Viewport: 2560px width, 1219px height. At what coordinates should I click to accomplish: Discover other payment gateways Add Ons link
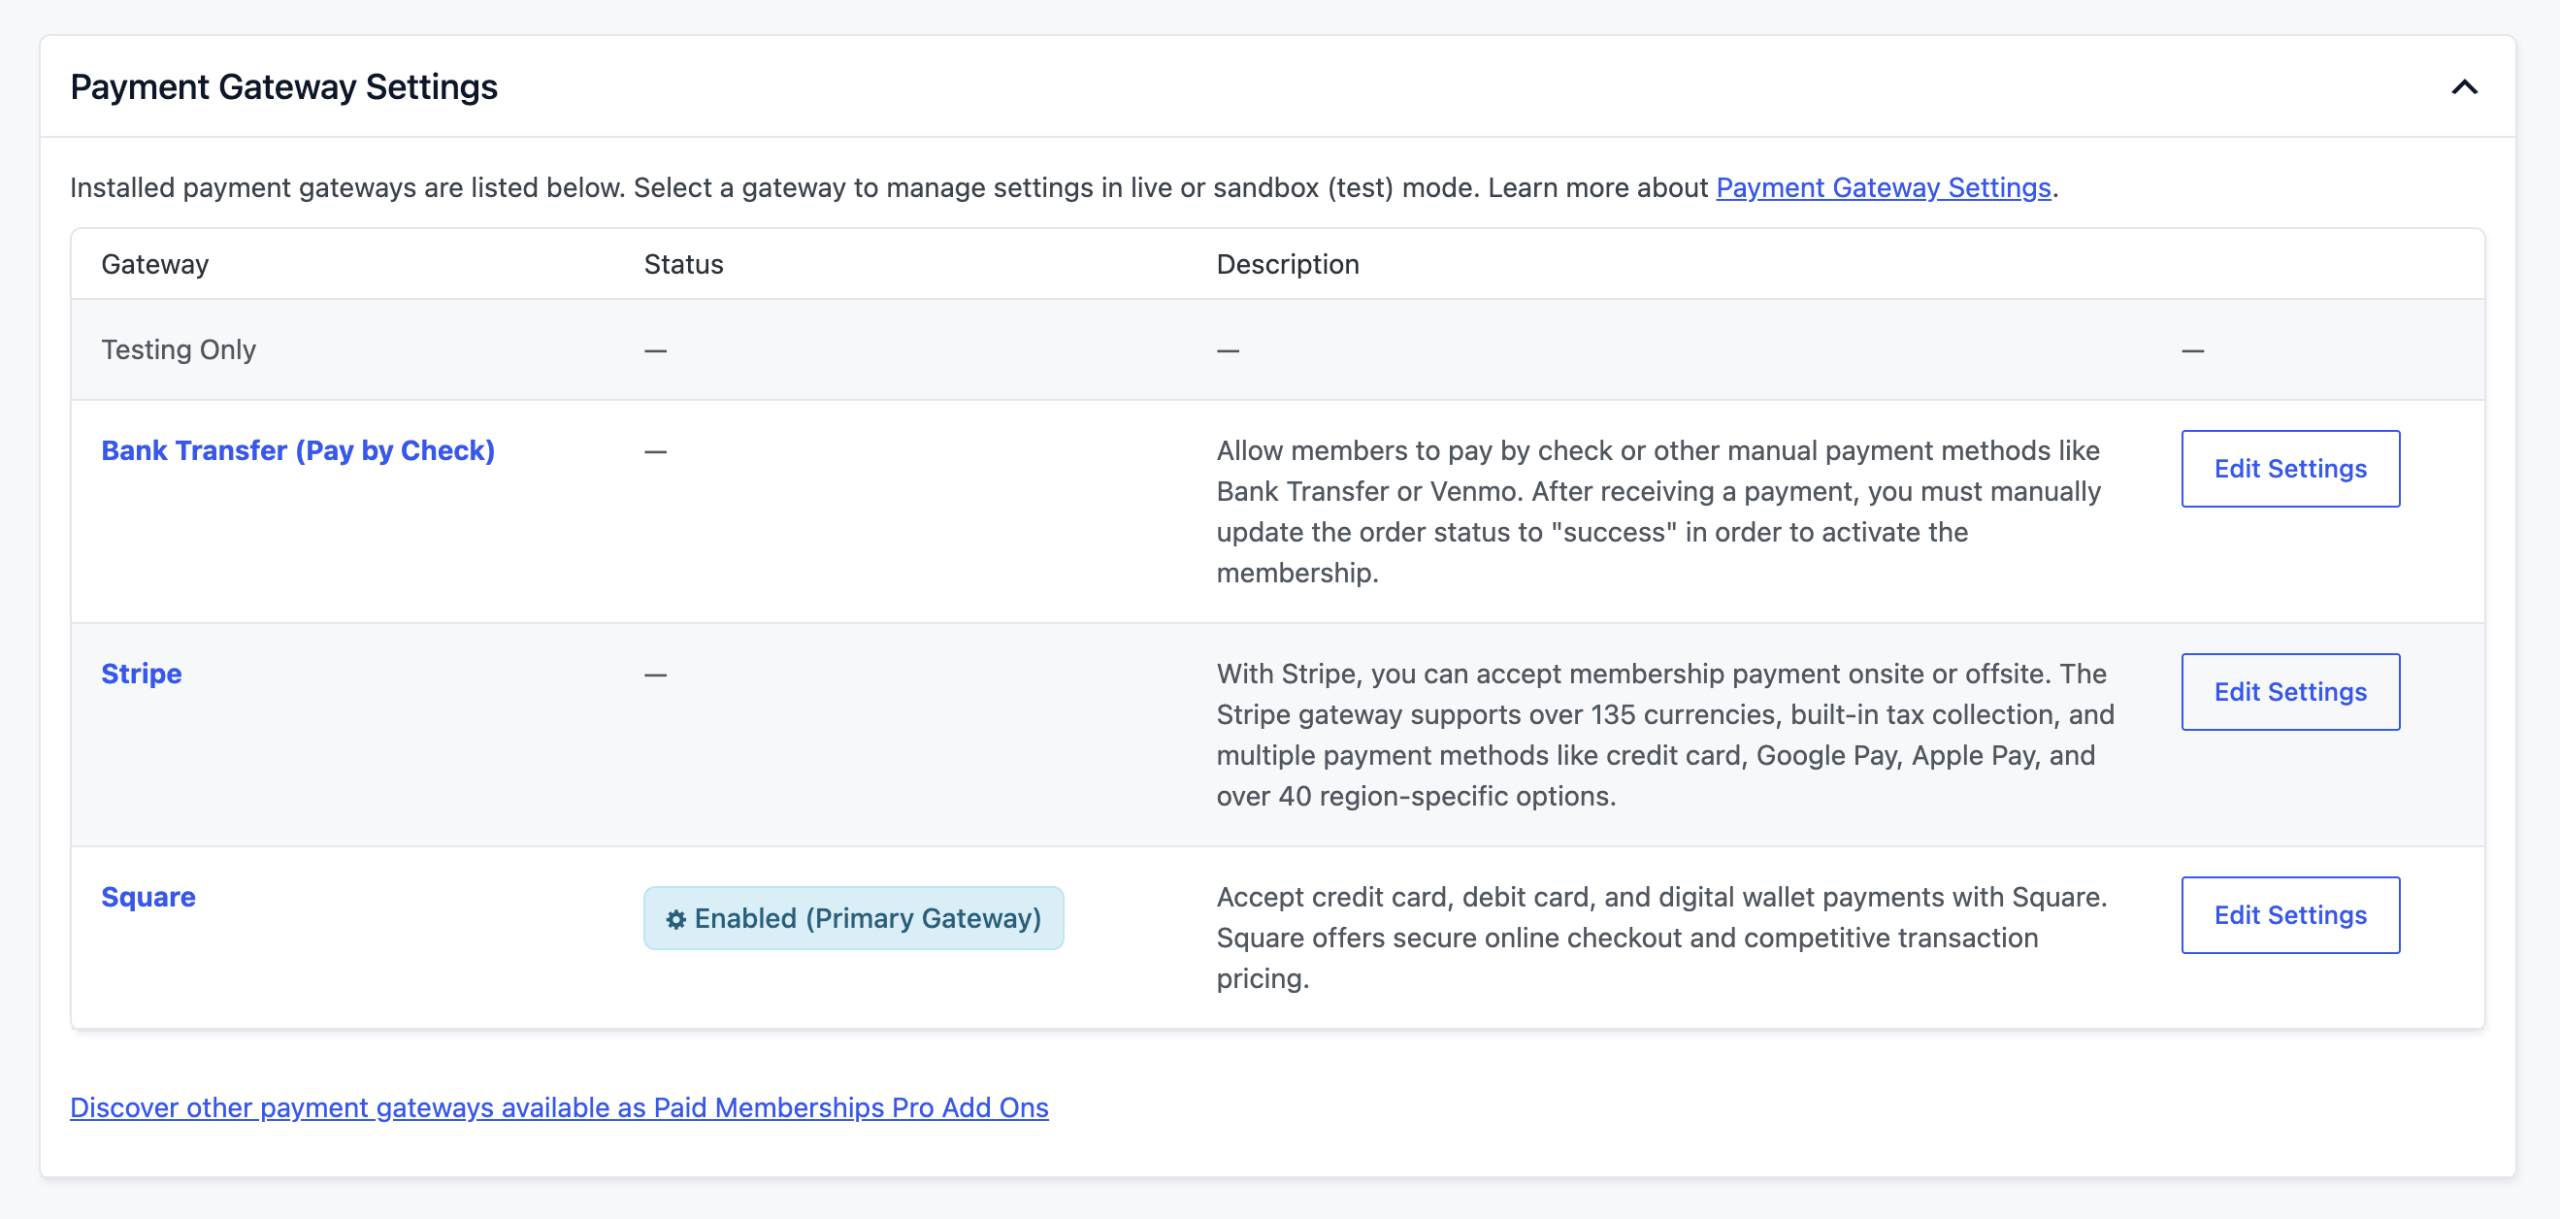(559, 1108)
